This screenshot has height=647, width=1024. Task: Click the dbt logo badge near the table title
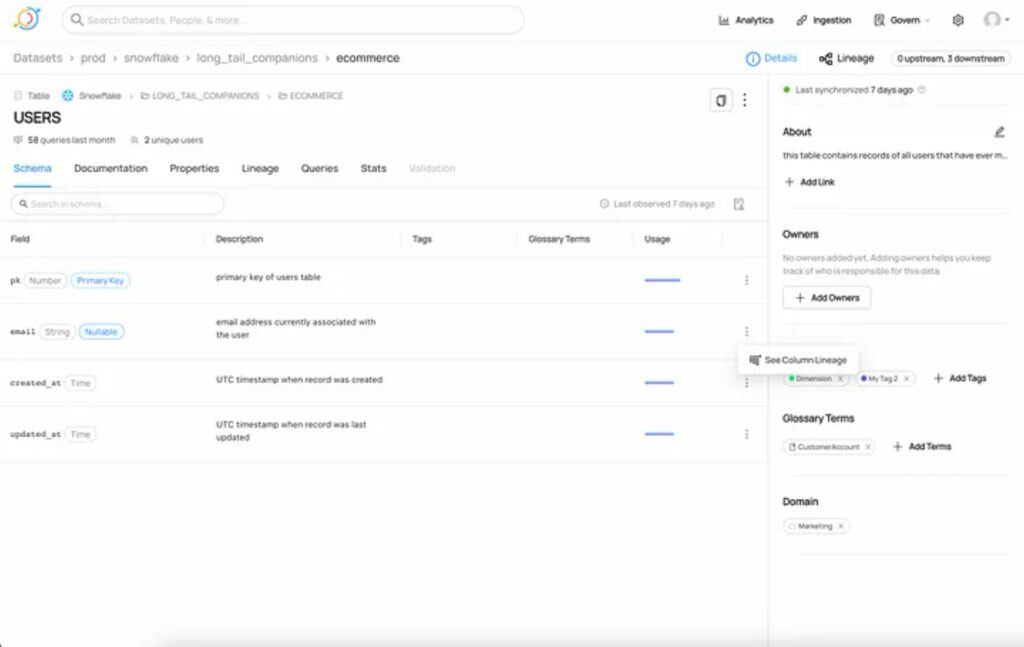[x=721, y=100]
